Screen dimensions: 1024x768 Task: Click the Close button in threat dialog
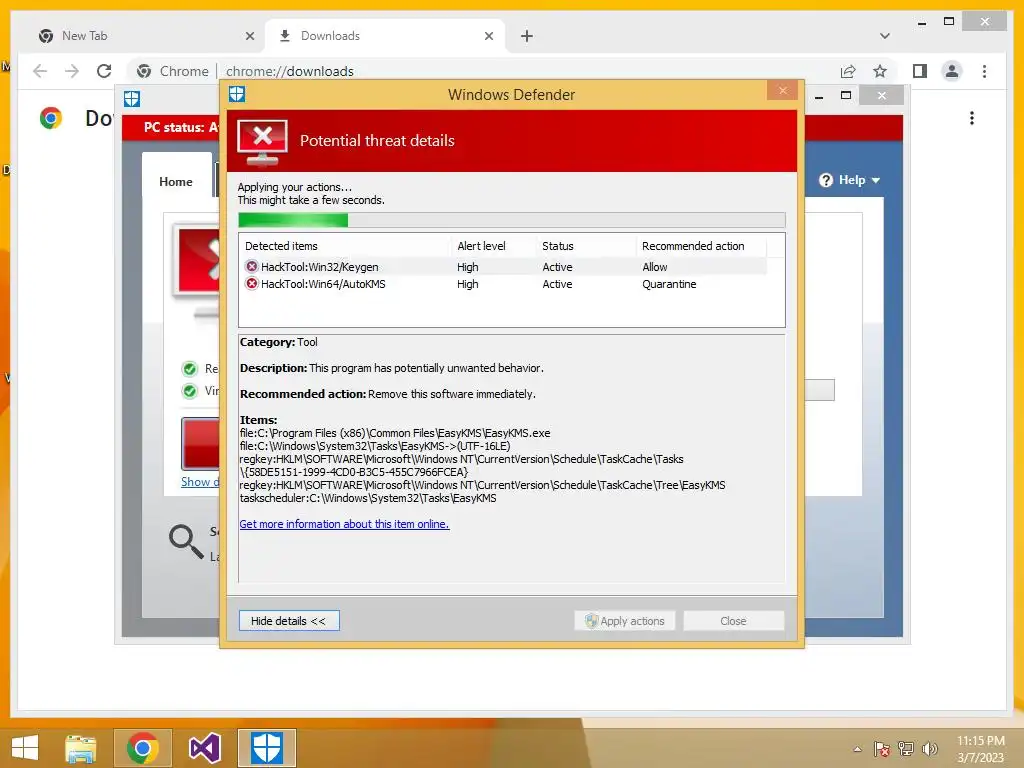(x=733, y=620)
